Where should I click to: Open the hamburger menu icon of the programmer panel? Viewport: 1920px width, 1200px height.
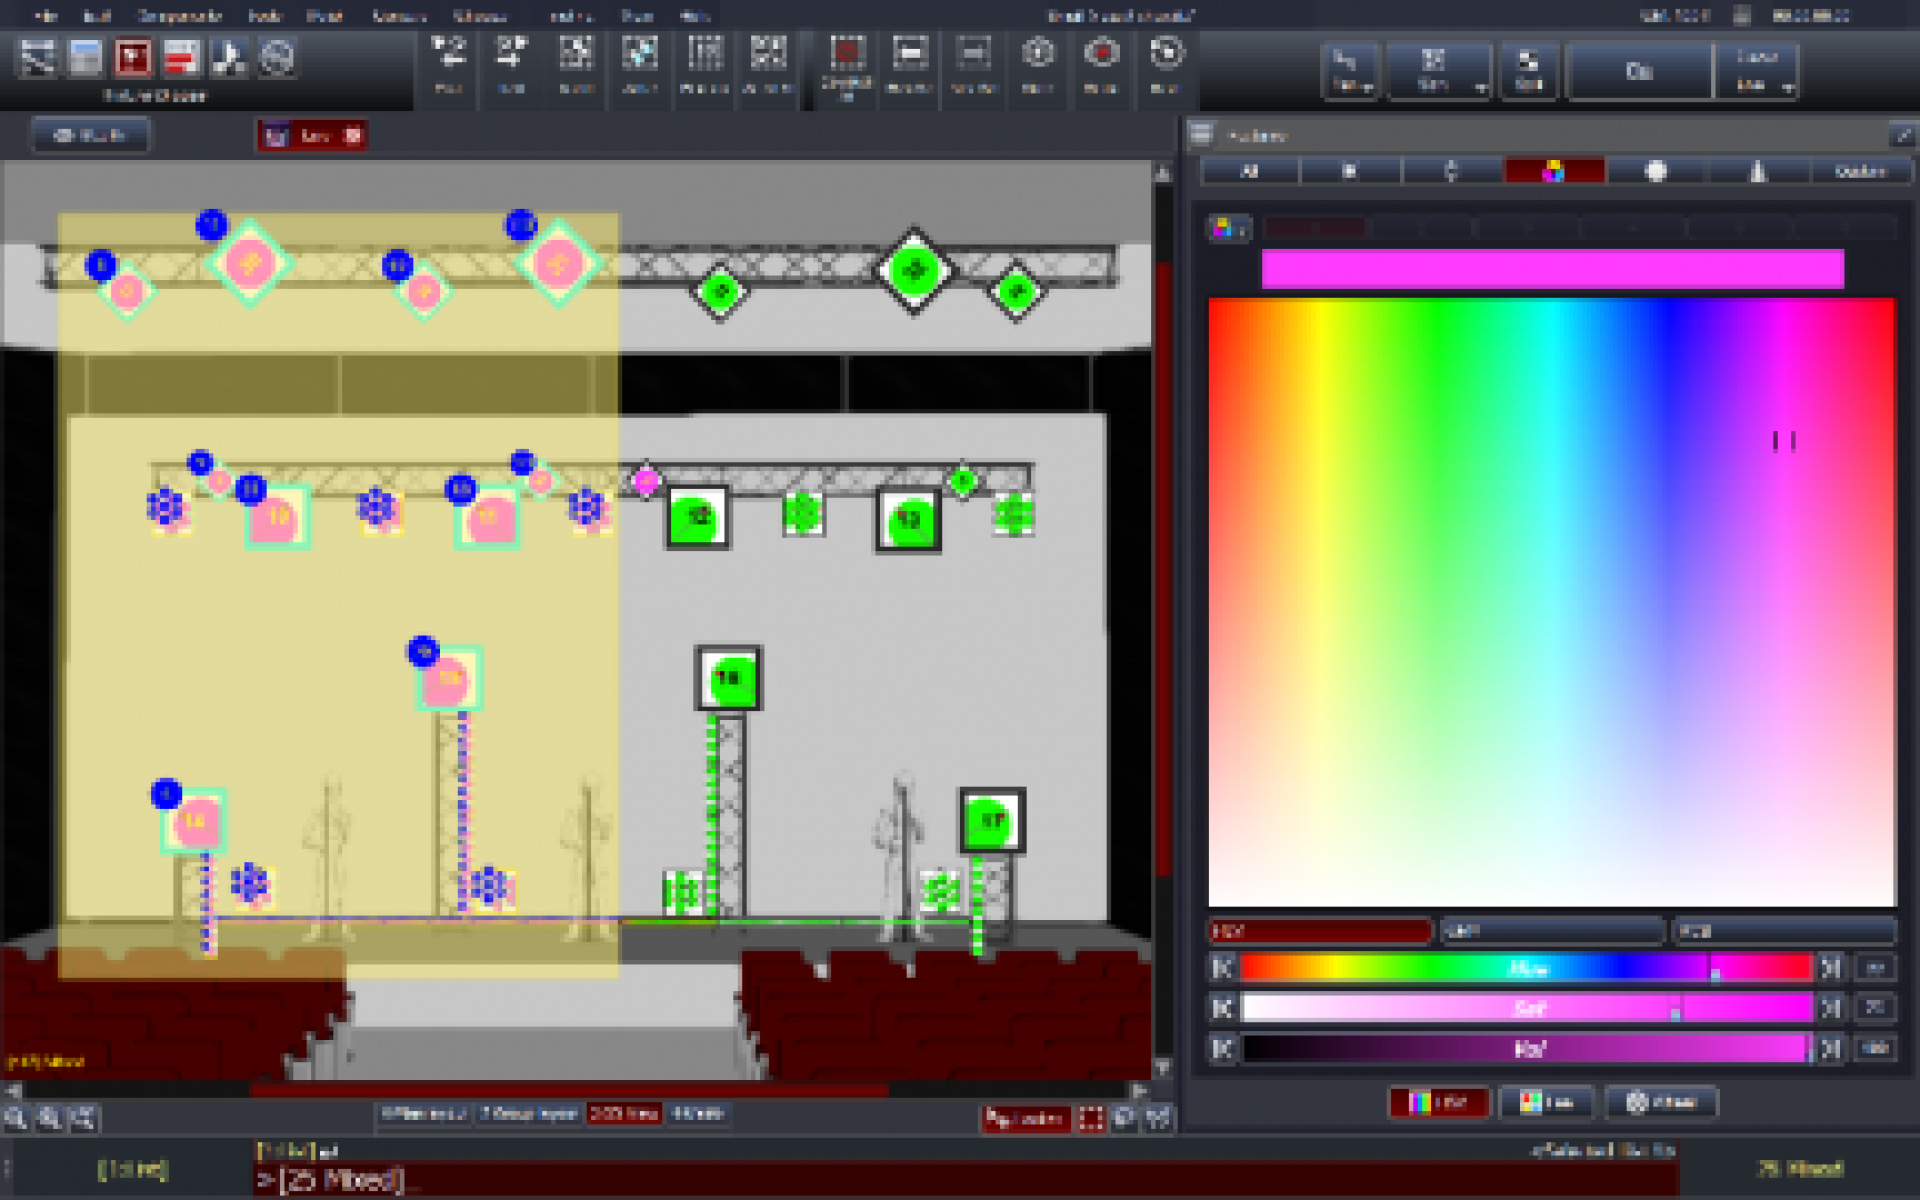(1201, 134)
